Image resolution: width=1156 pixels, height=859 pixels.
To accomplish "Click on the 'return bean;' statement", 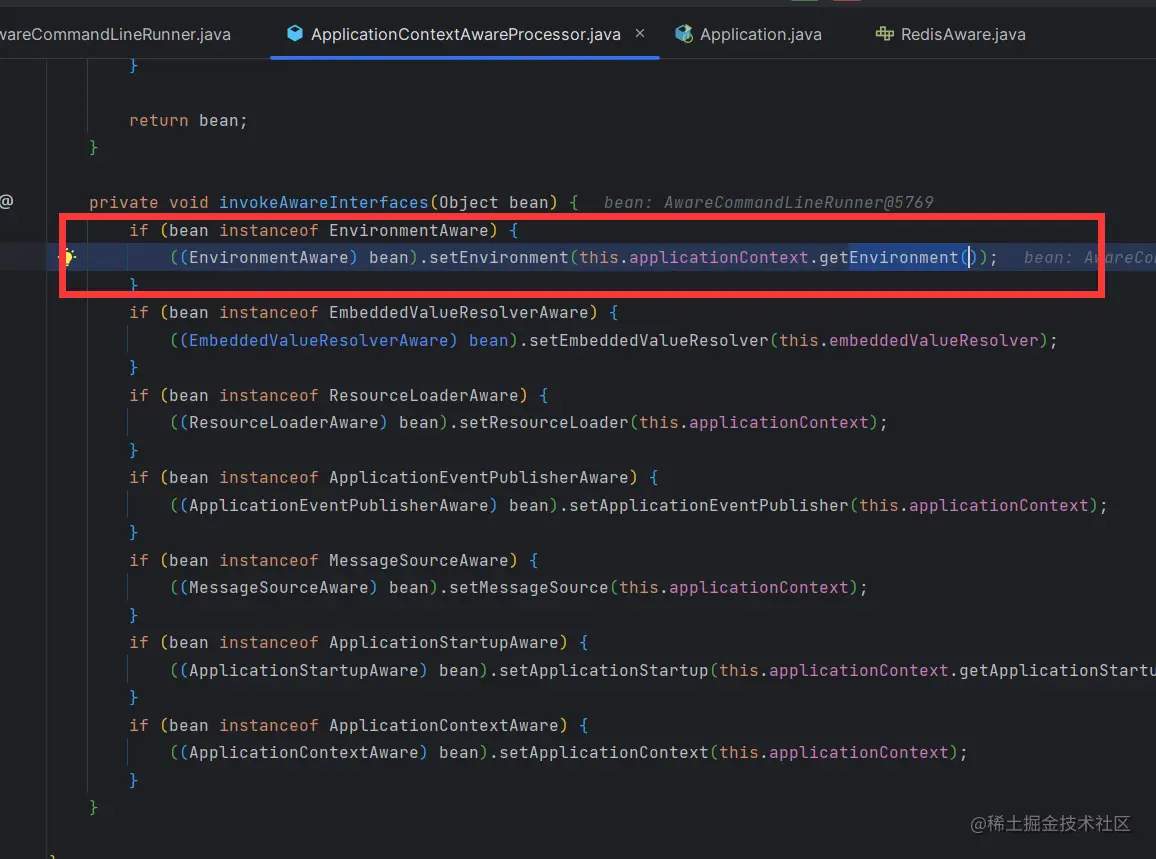I will pos(188,120).
